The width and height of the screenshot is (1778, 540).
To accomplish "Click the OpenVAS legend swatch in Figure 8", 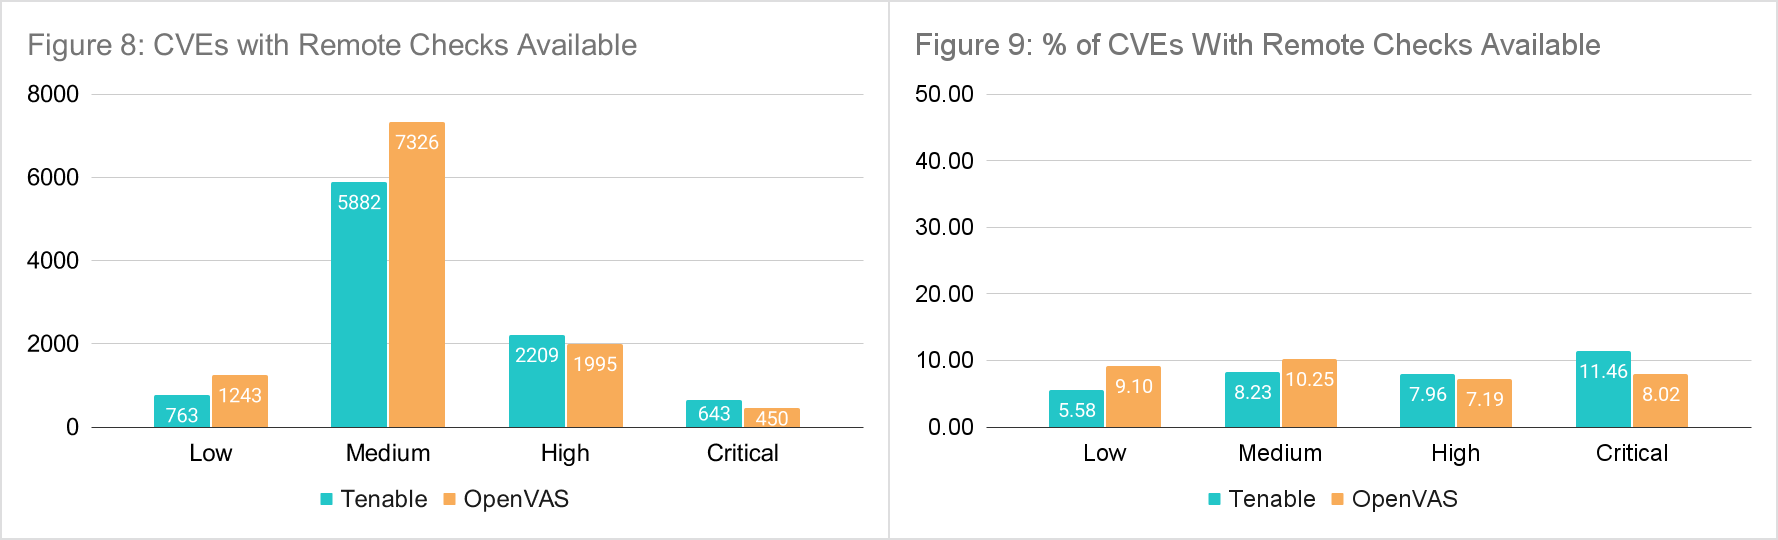I will tap(449, 499).
